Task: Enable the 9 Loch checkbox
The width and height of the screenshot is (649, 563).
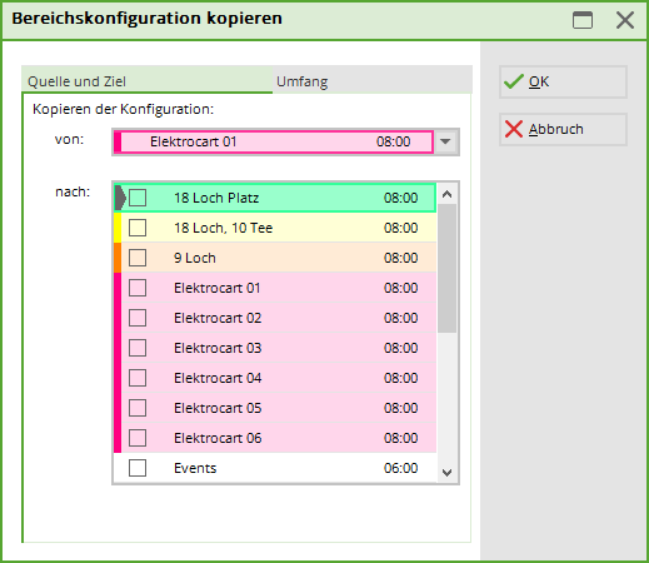Action: pos(138,258)
